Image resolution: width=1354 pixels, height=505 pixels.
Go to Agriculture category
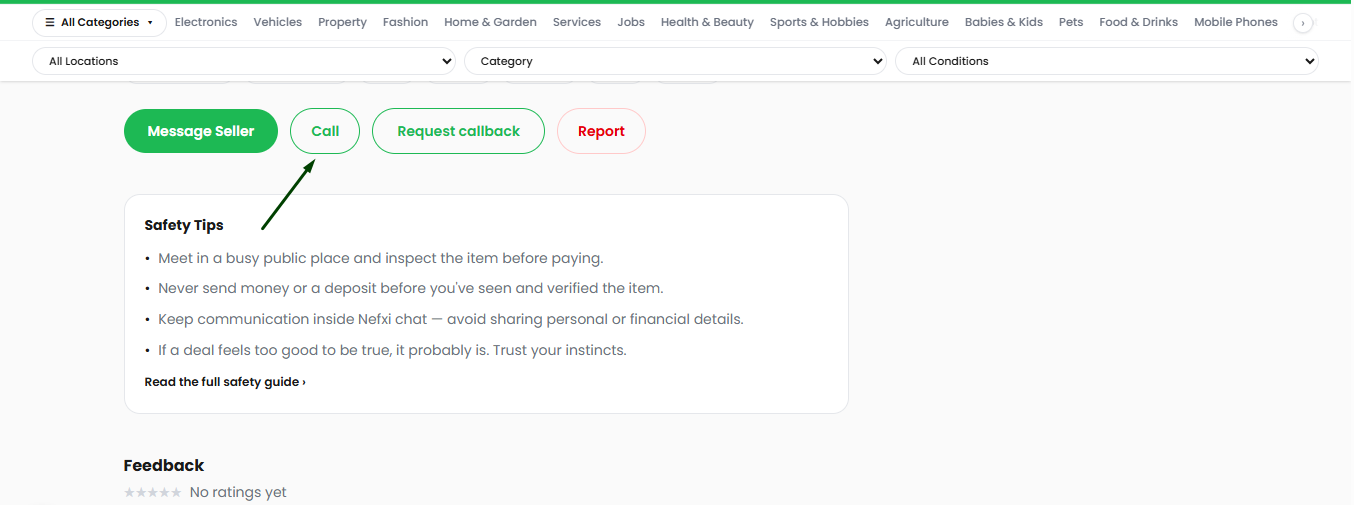917,22
